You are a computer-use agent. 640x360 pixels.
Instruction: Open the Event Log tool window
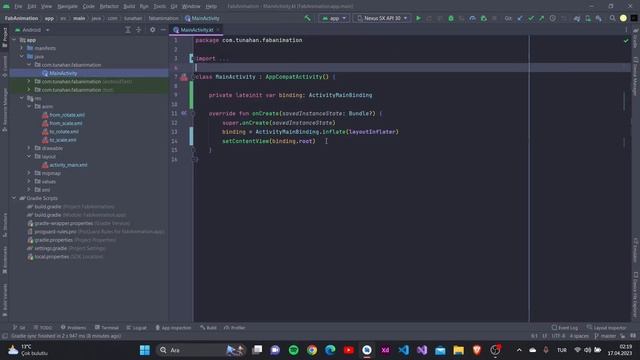565,328
